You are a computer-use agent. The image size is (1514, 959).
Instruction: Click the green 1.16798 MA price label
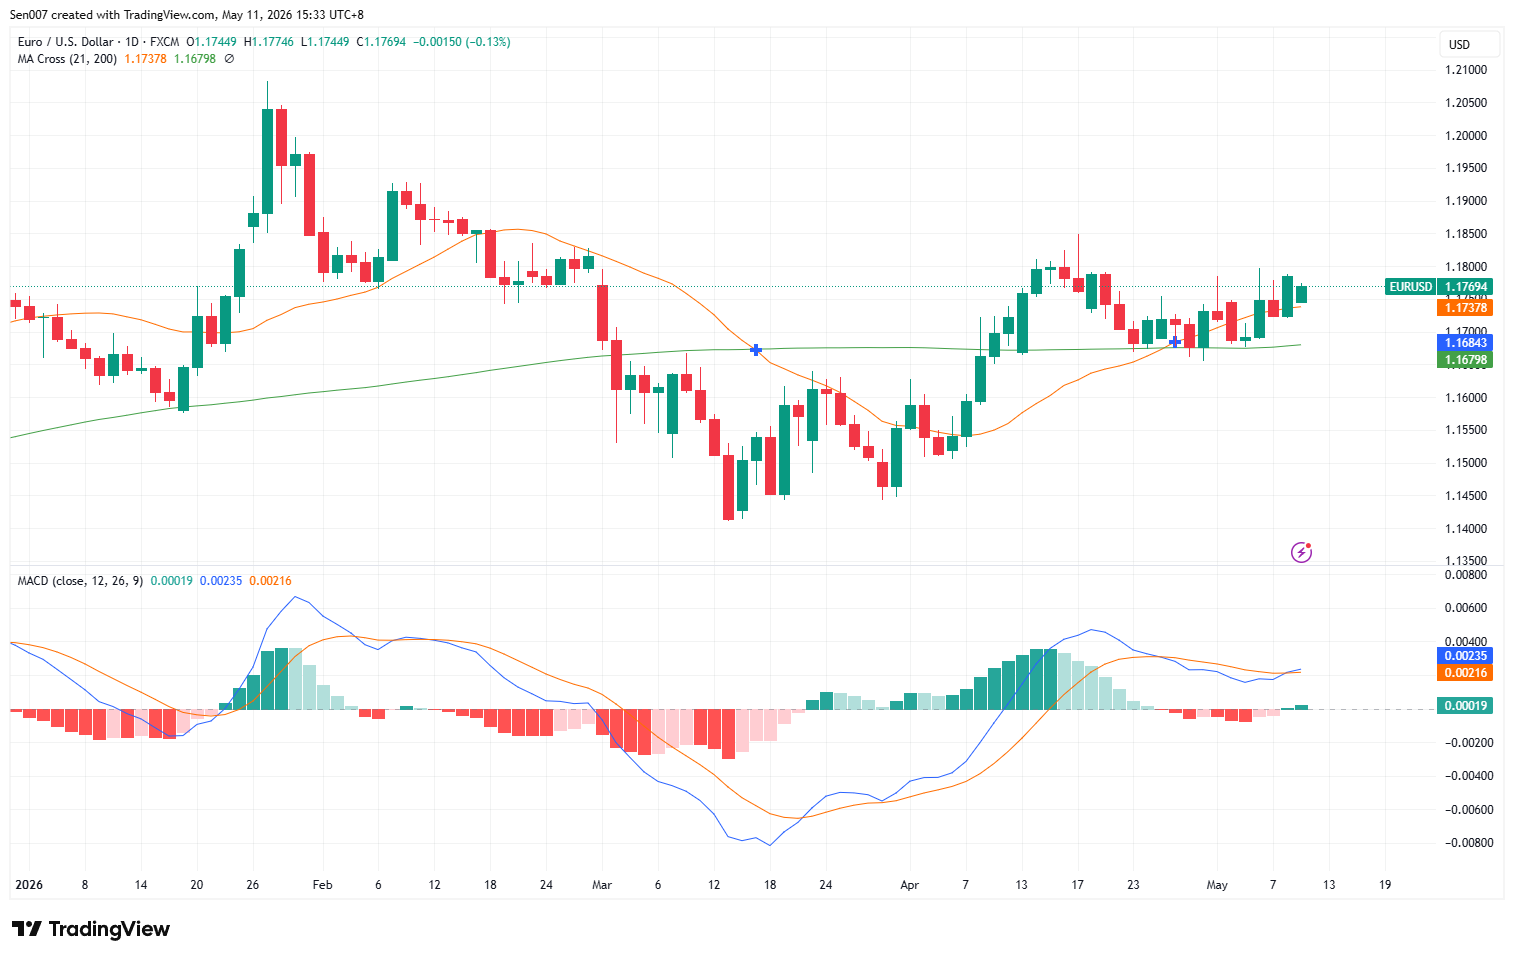point(1465,360)
